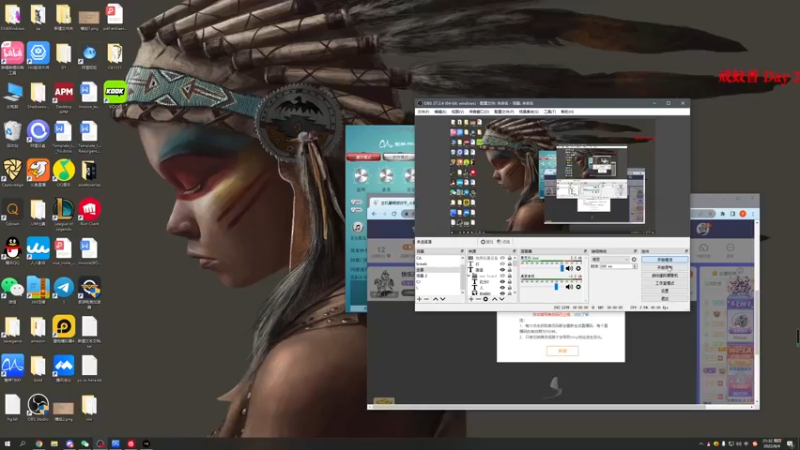Click the transition duration spinner arrows

(x=635, y=266)
